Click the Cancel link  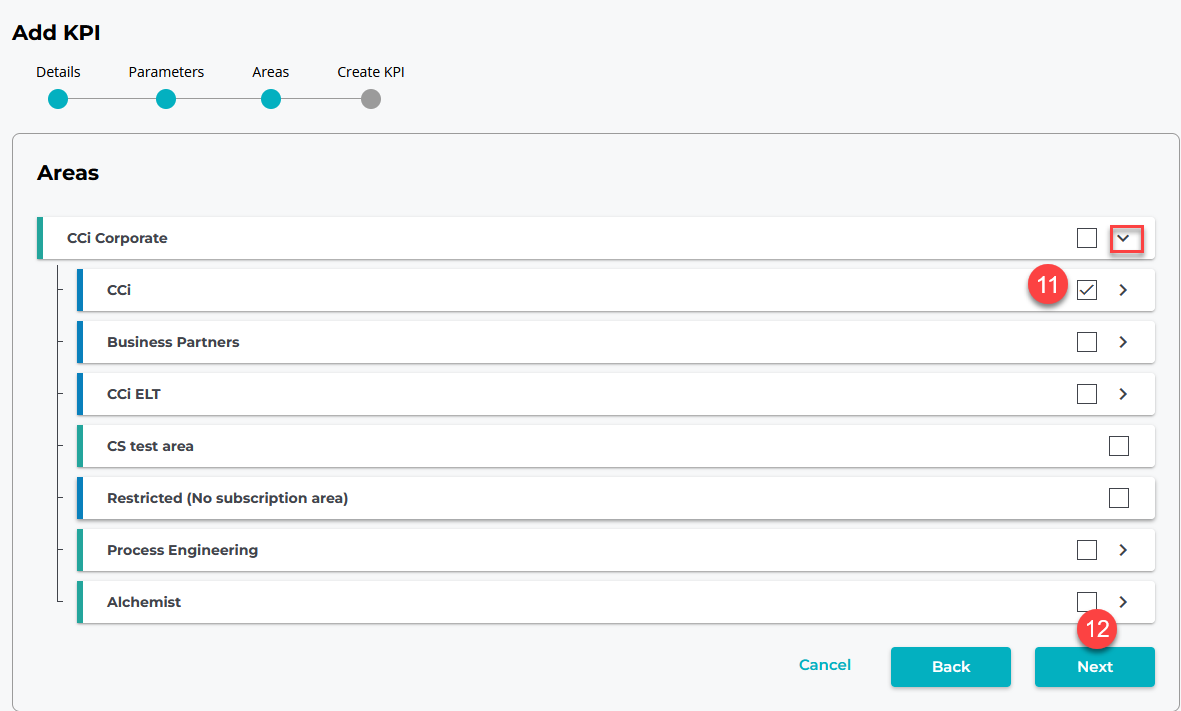coord(825,665)
